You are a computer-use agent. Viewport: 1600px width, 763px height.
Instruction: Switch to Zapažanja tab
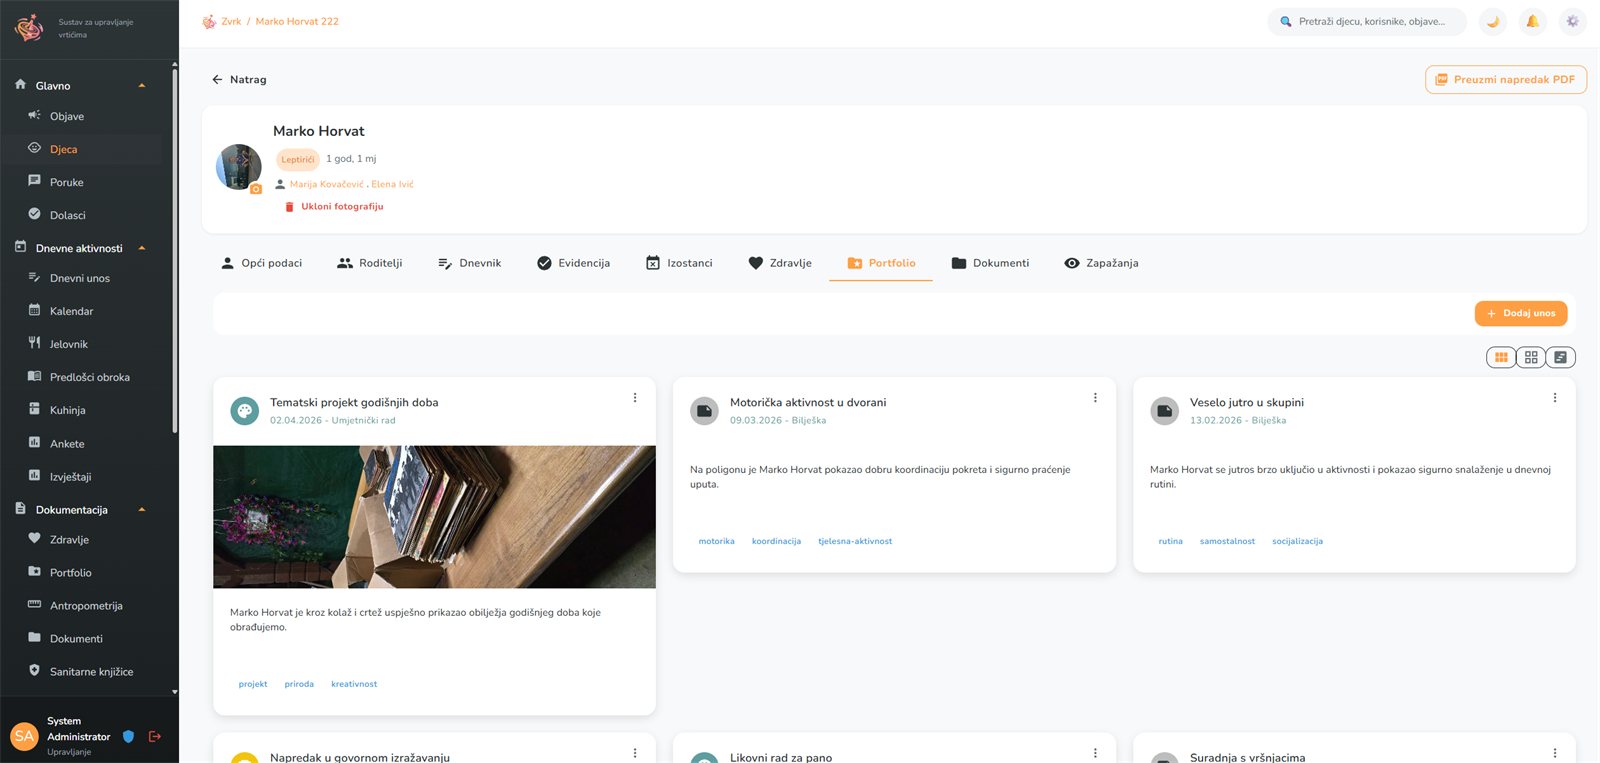[1101, 263]
